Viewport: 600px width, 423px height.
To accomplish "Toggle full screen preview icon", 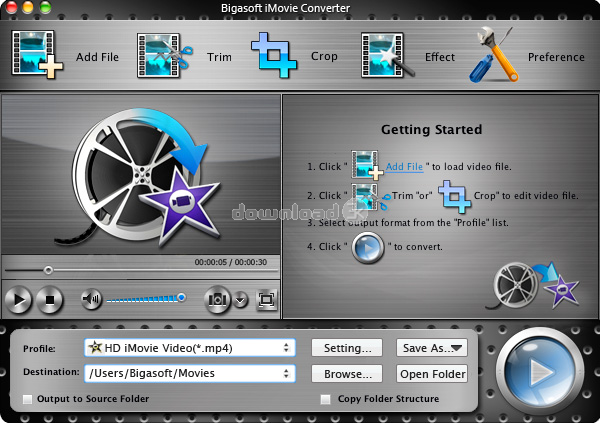I will click(x=266, y=299).
